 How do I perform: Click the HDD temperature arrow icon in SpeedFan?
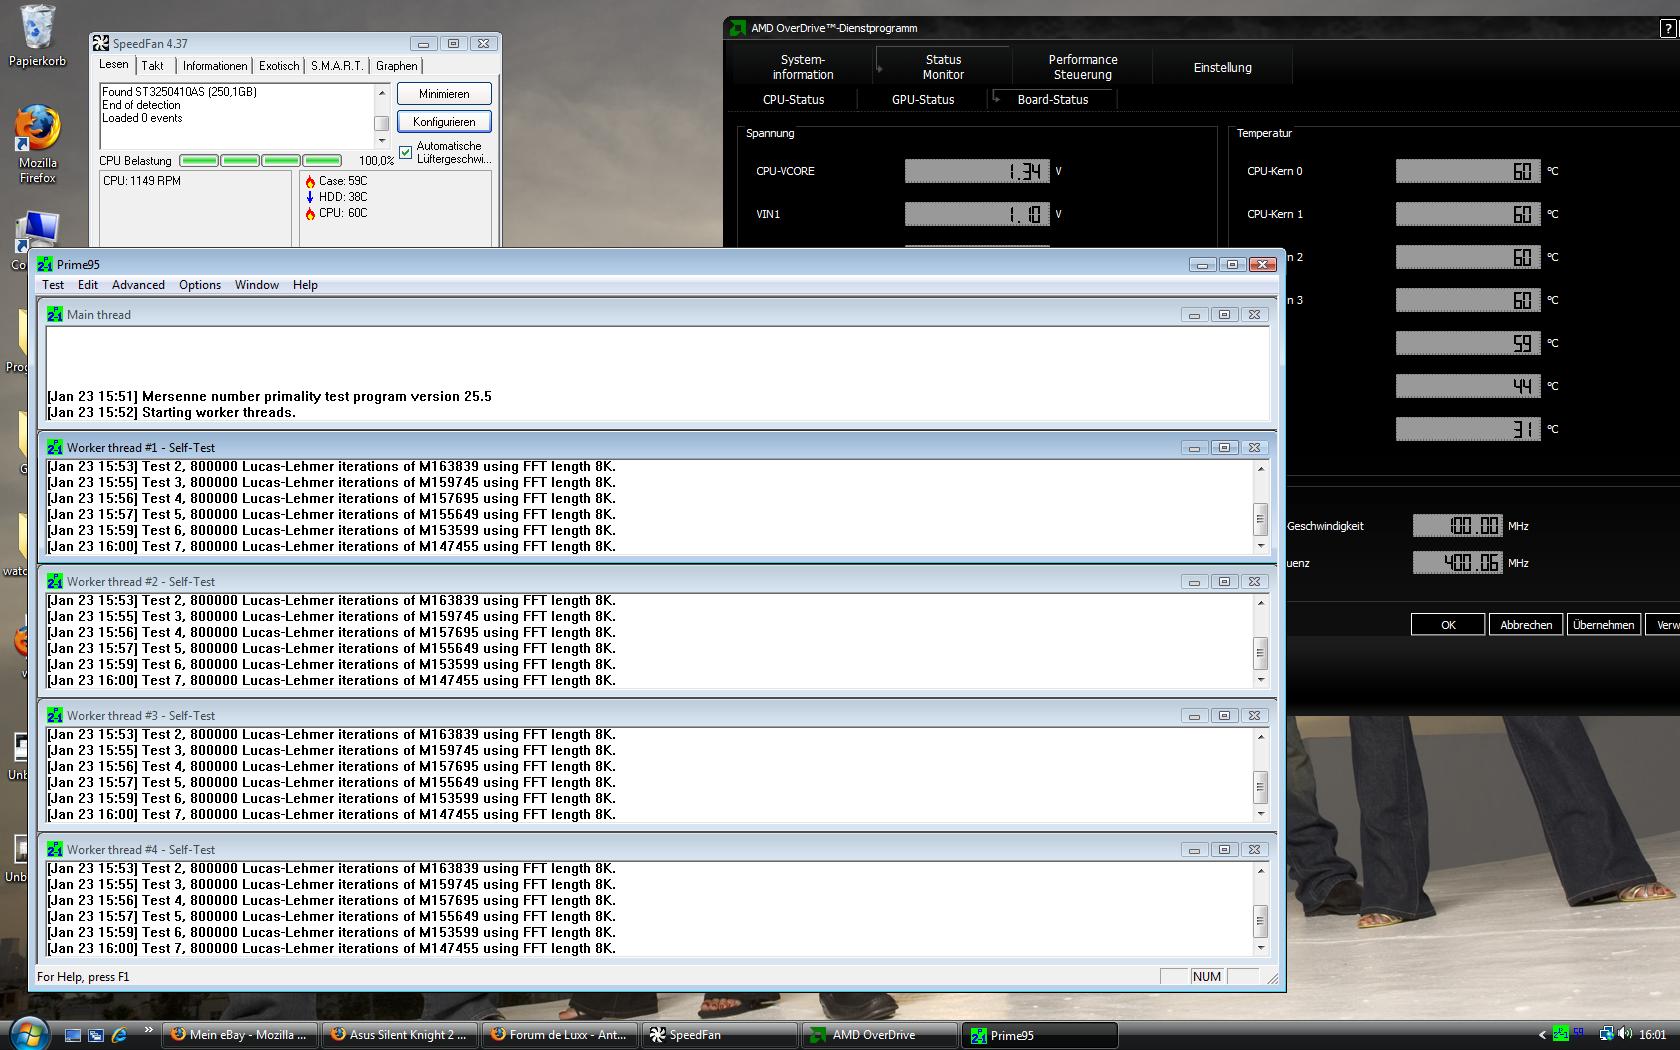point(310,197)
